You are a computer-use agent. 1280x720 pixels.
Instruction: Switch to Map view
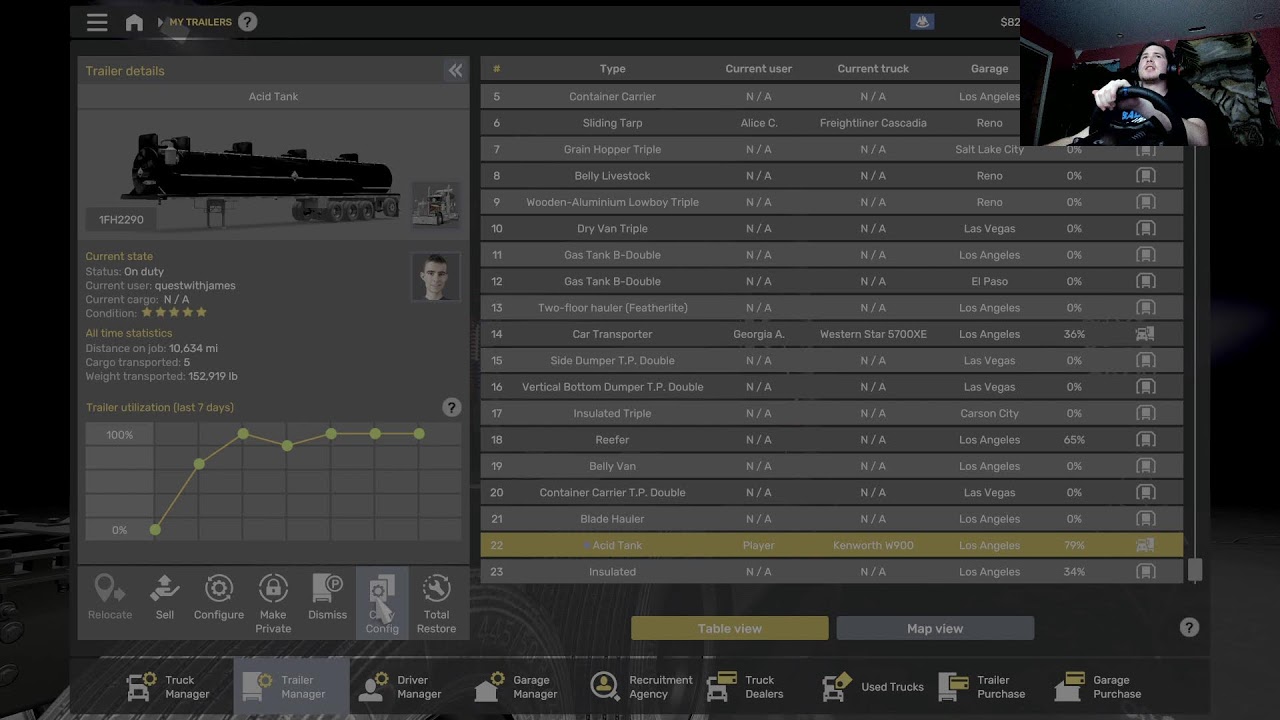coord(935,628)
